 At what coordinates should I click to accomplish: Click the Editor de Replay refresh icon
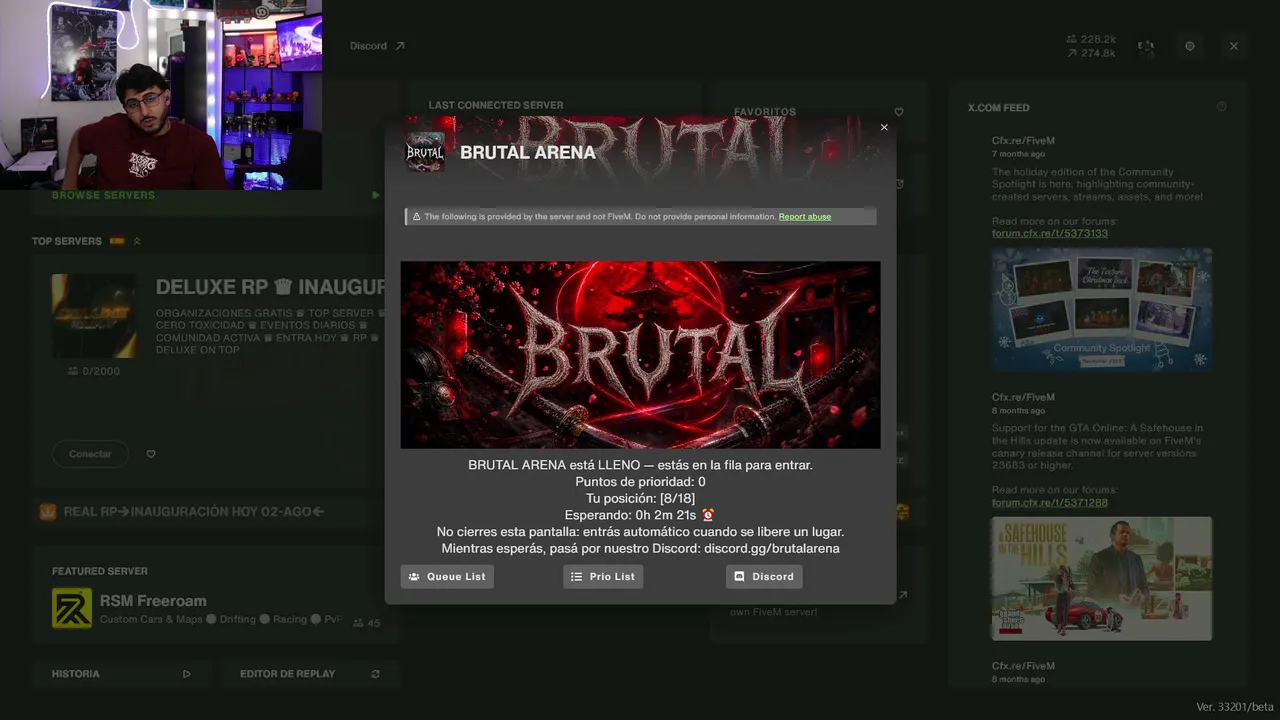[x=376, y=674]
